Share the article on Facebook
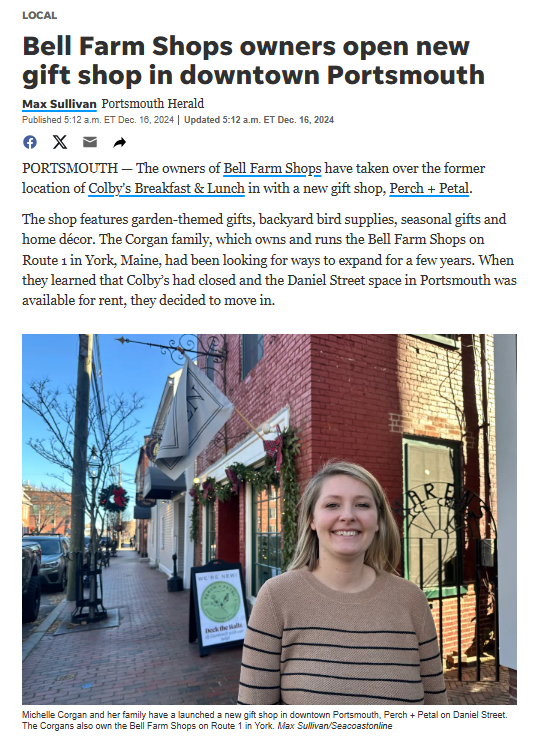The height and width of the screenshot is (751, 534). tap(30, 142)
